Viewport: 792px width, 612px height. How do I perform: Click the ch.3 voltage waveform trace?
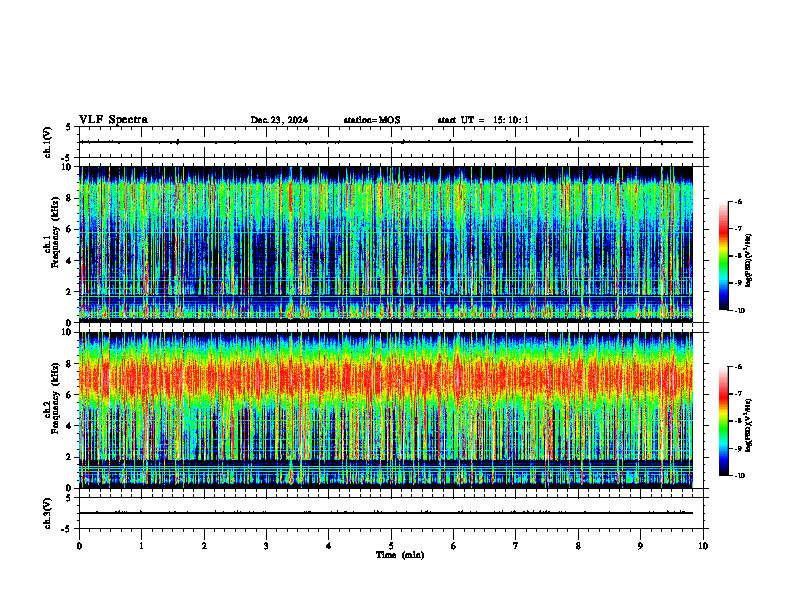386,513
